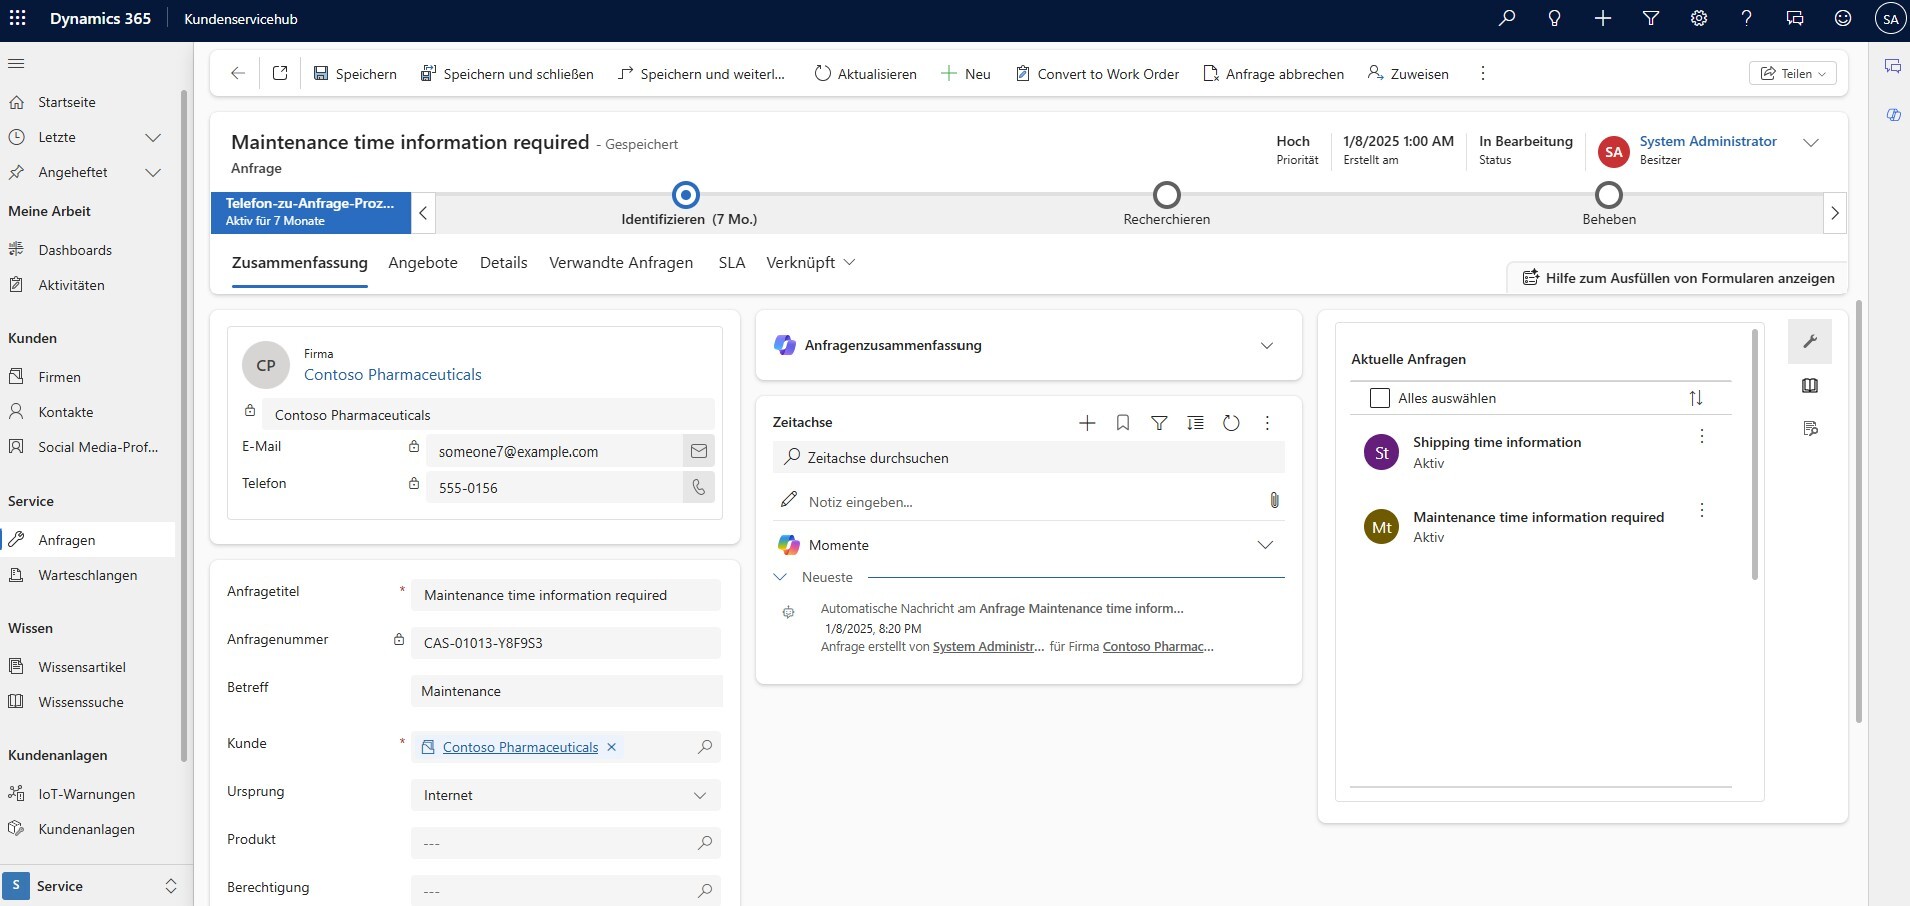Switch to the Details tab
Image resolution: width=1910 pixels, height=906 pixels.
coord(503,263)
